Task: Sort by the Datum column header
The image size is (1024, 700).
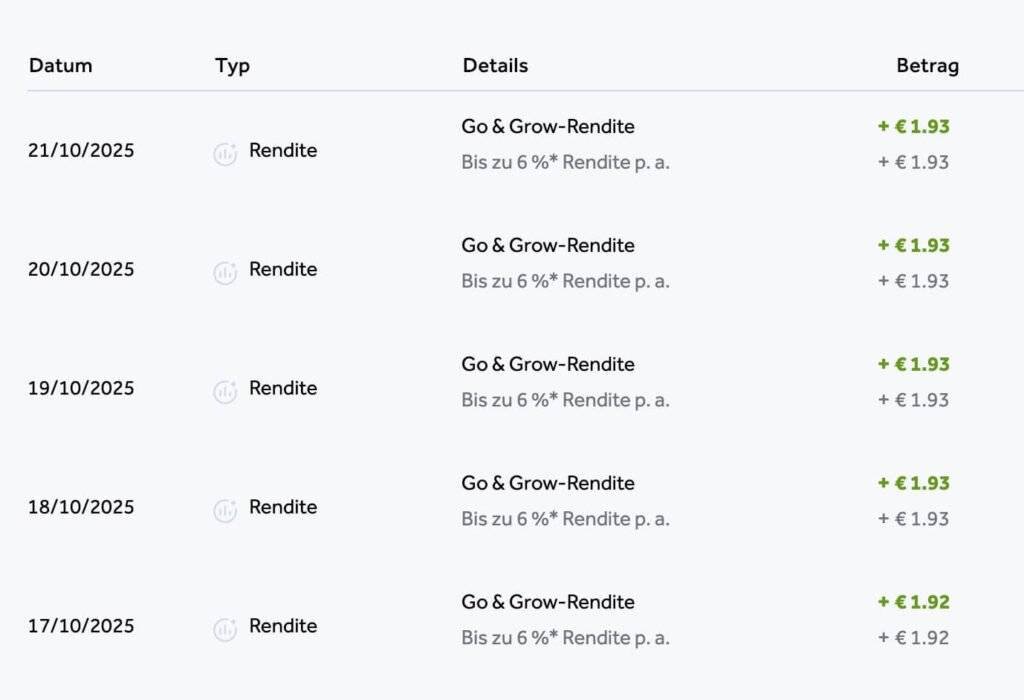Action: [x=61, y=66]
